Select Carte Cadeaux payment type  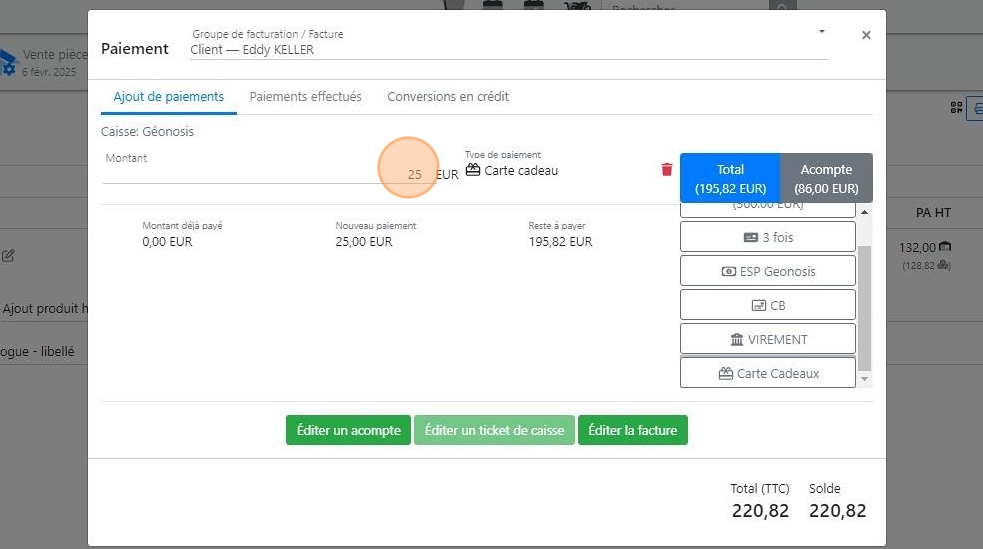point(767,373)
